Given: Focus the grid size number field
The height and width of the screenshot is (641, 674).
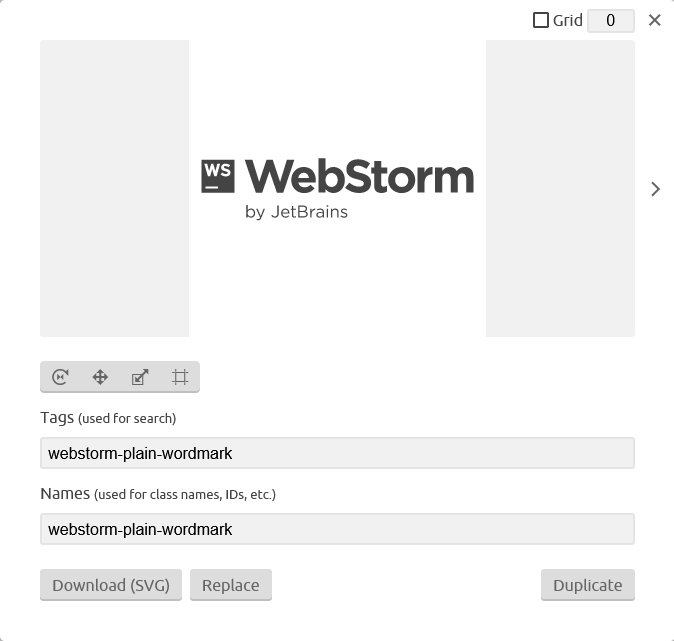Looking at the screenshot, I should coord(611,21).
